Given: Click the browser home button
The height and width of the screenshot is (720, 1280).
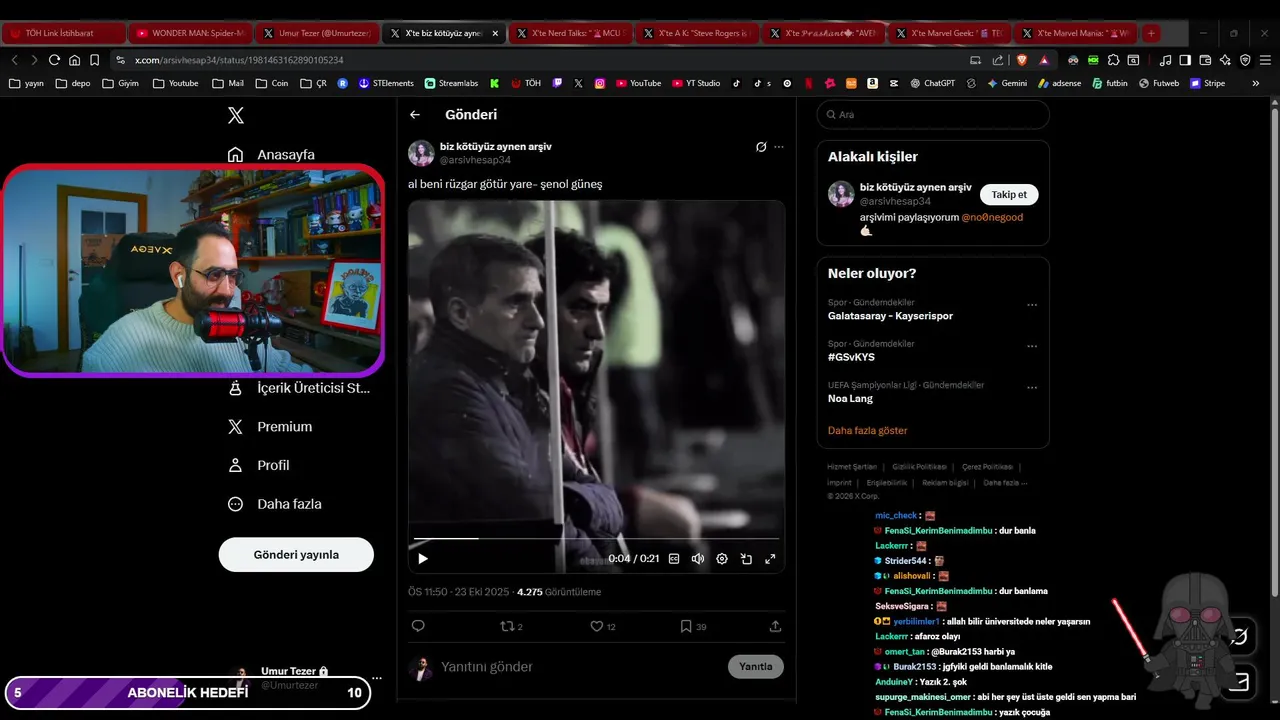Looking at the screenshot, I should click(74, 60).
